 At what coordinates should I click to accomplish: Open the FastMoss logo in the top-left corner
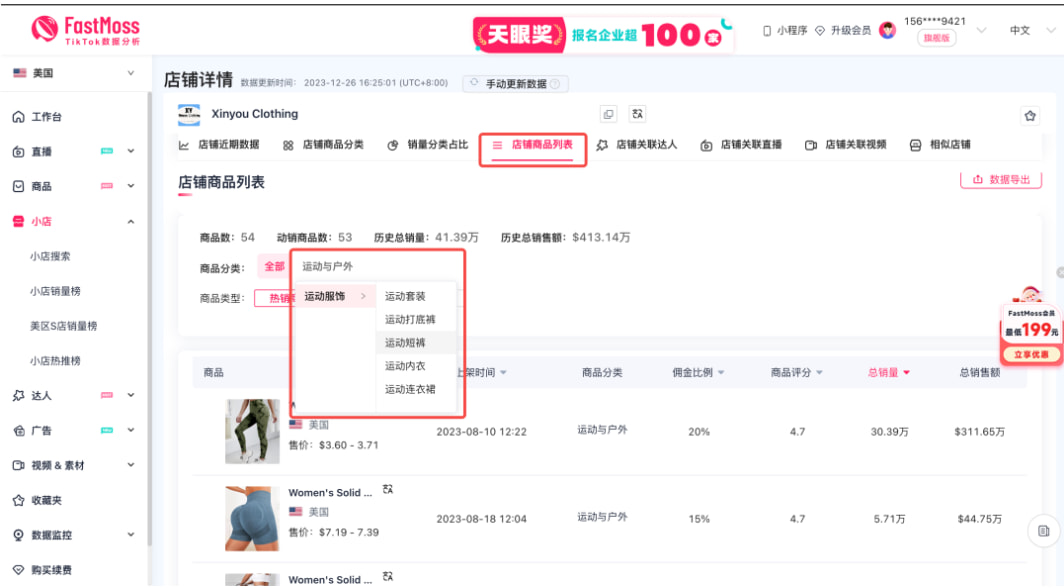(85, 28)
